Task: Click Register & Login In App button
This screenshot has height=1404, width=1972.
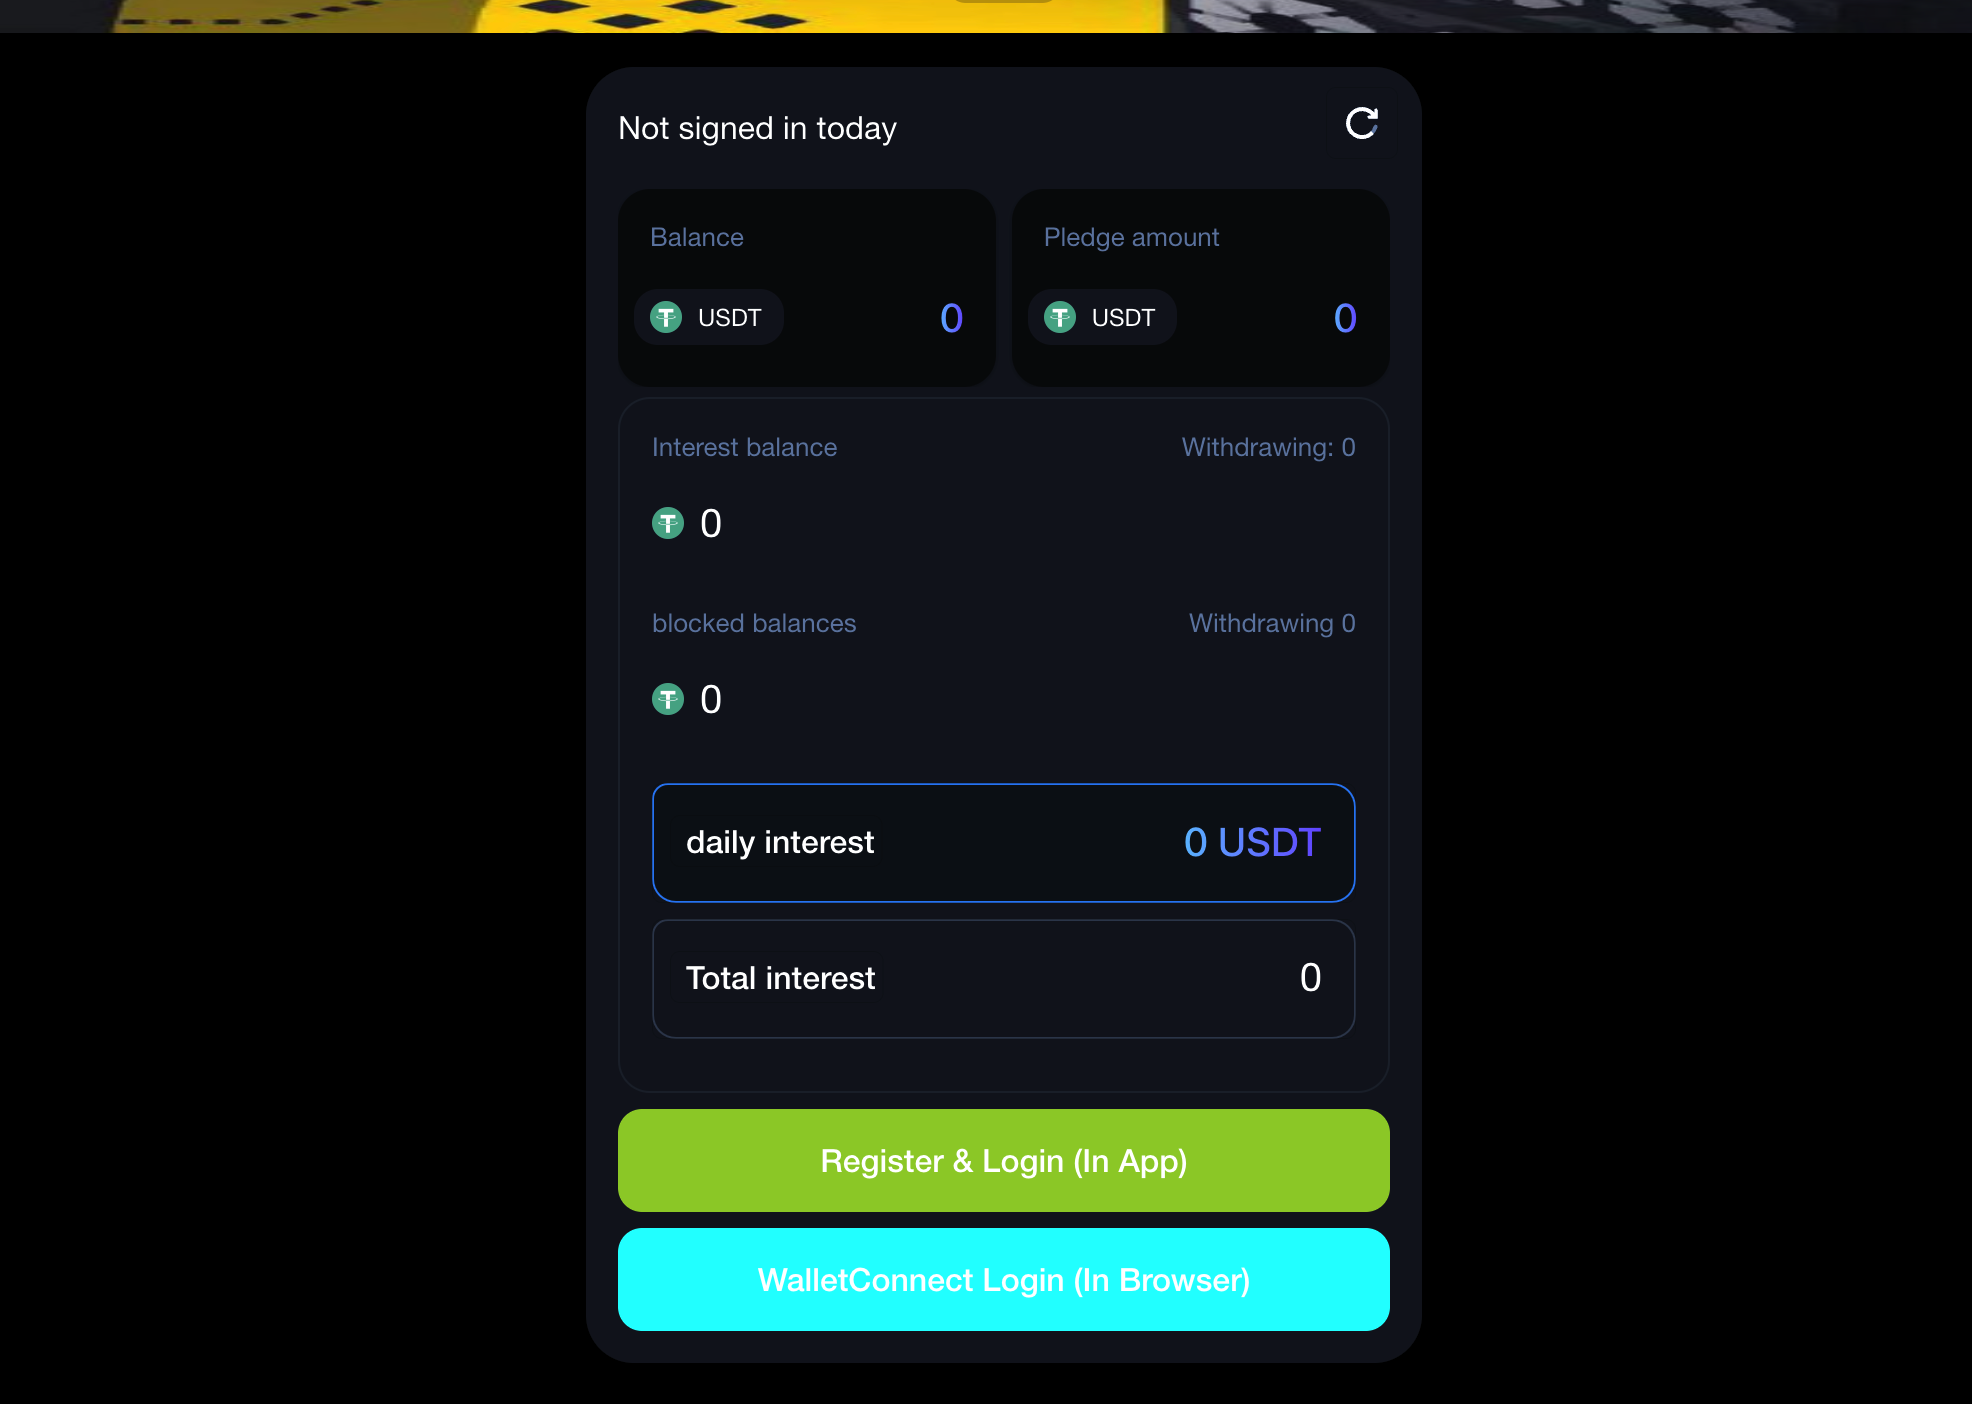Action: click(x=1003, y=1161)
